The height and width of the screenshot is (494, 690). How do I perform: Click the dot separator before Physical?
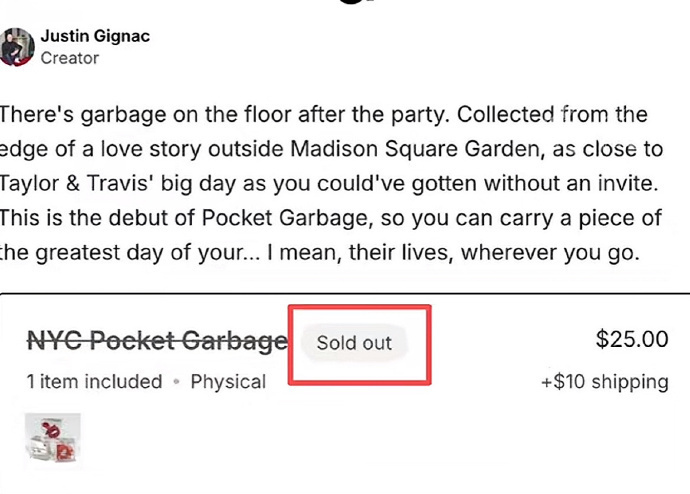point(176,382)
